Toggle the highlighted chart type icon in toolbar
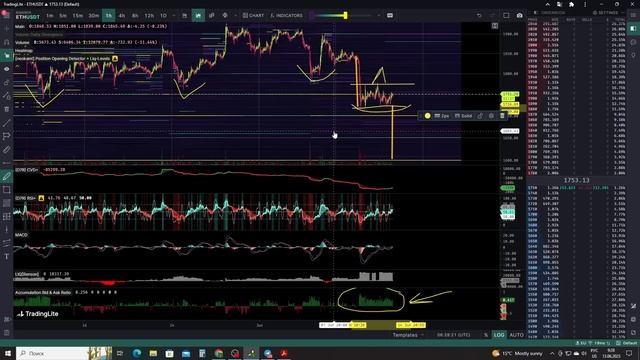Viewport: 640px width, 360px height. click(198, 16)
